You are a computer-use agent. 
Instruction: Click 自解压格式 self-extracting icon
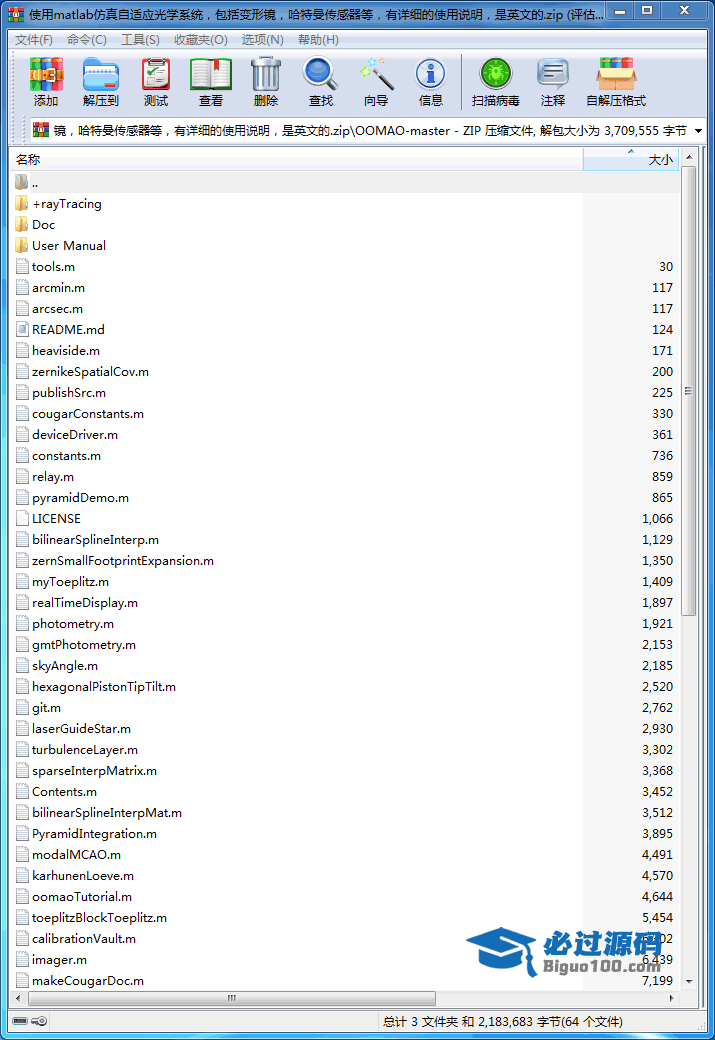click(616, 74)
